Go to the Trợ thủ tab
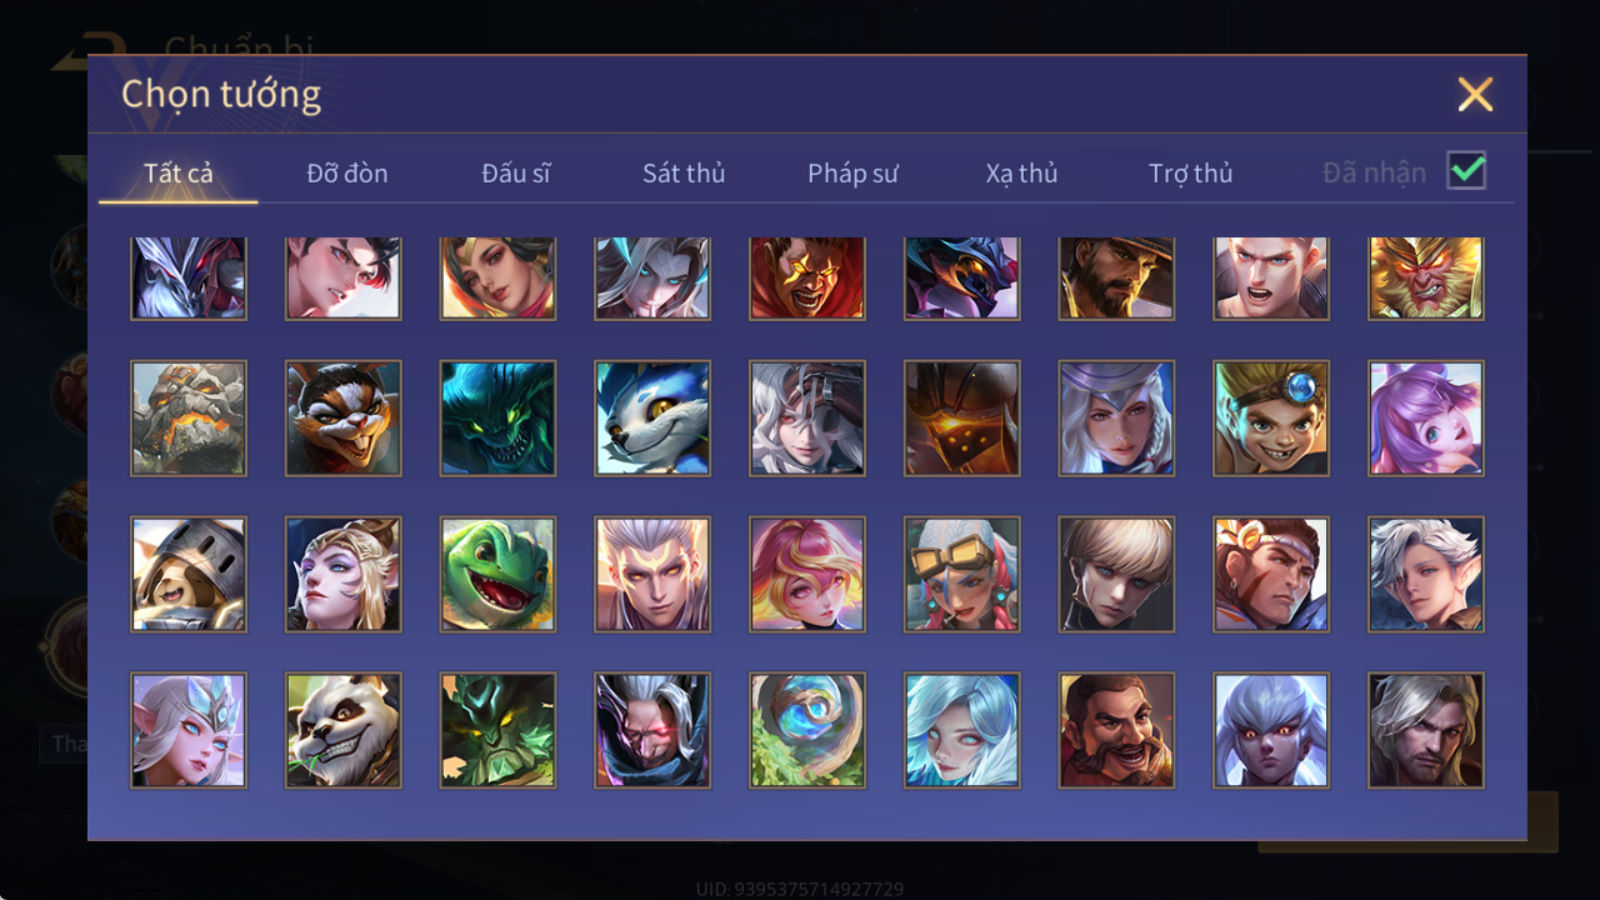The height and width of the screenshot is (900, 1600). point(1190,173)
